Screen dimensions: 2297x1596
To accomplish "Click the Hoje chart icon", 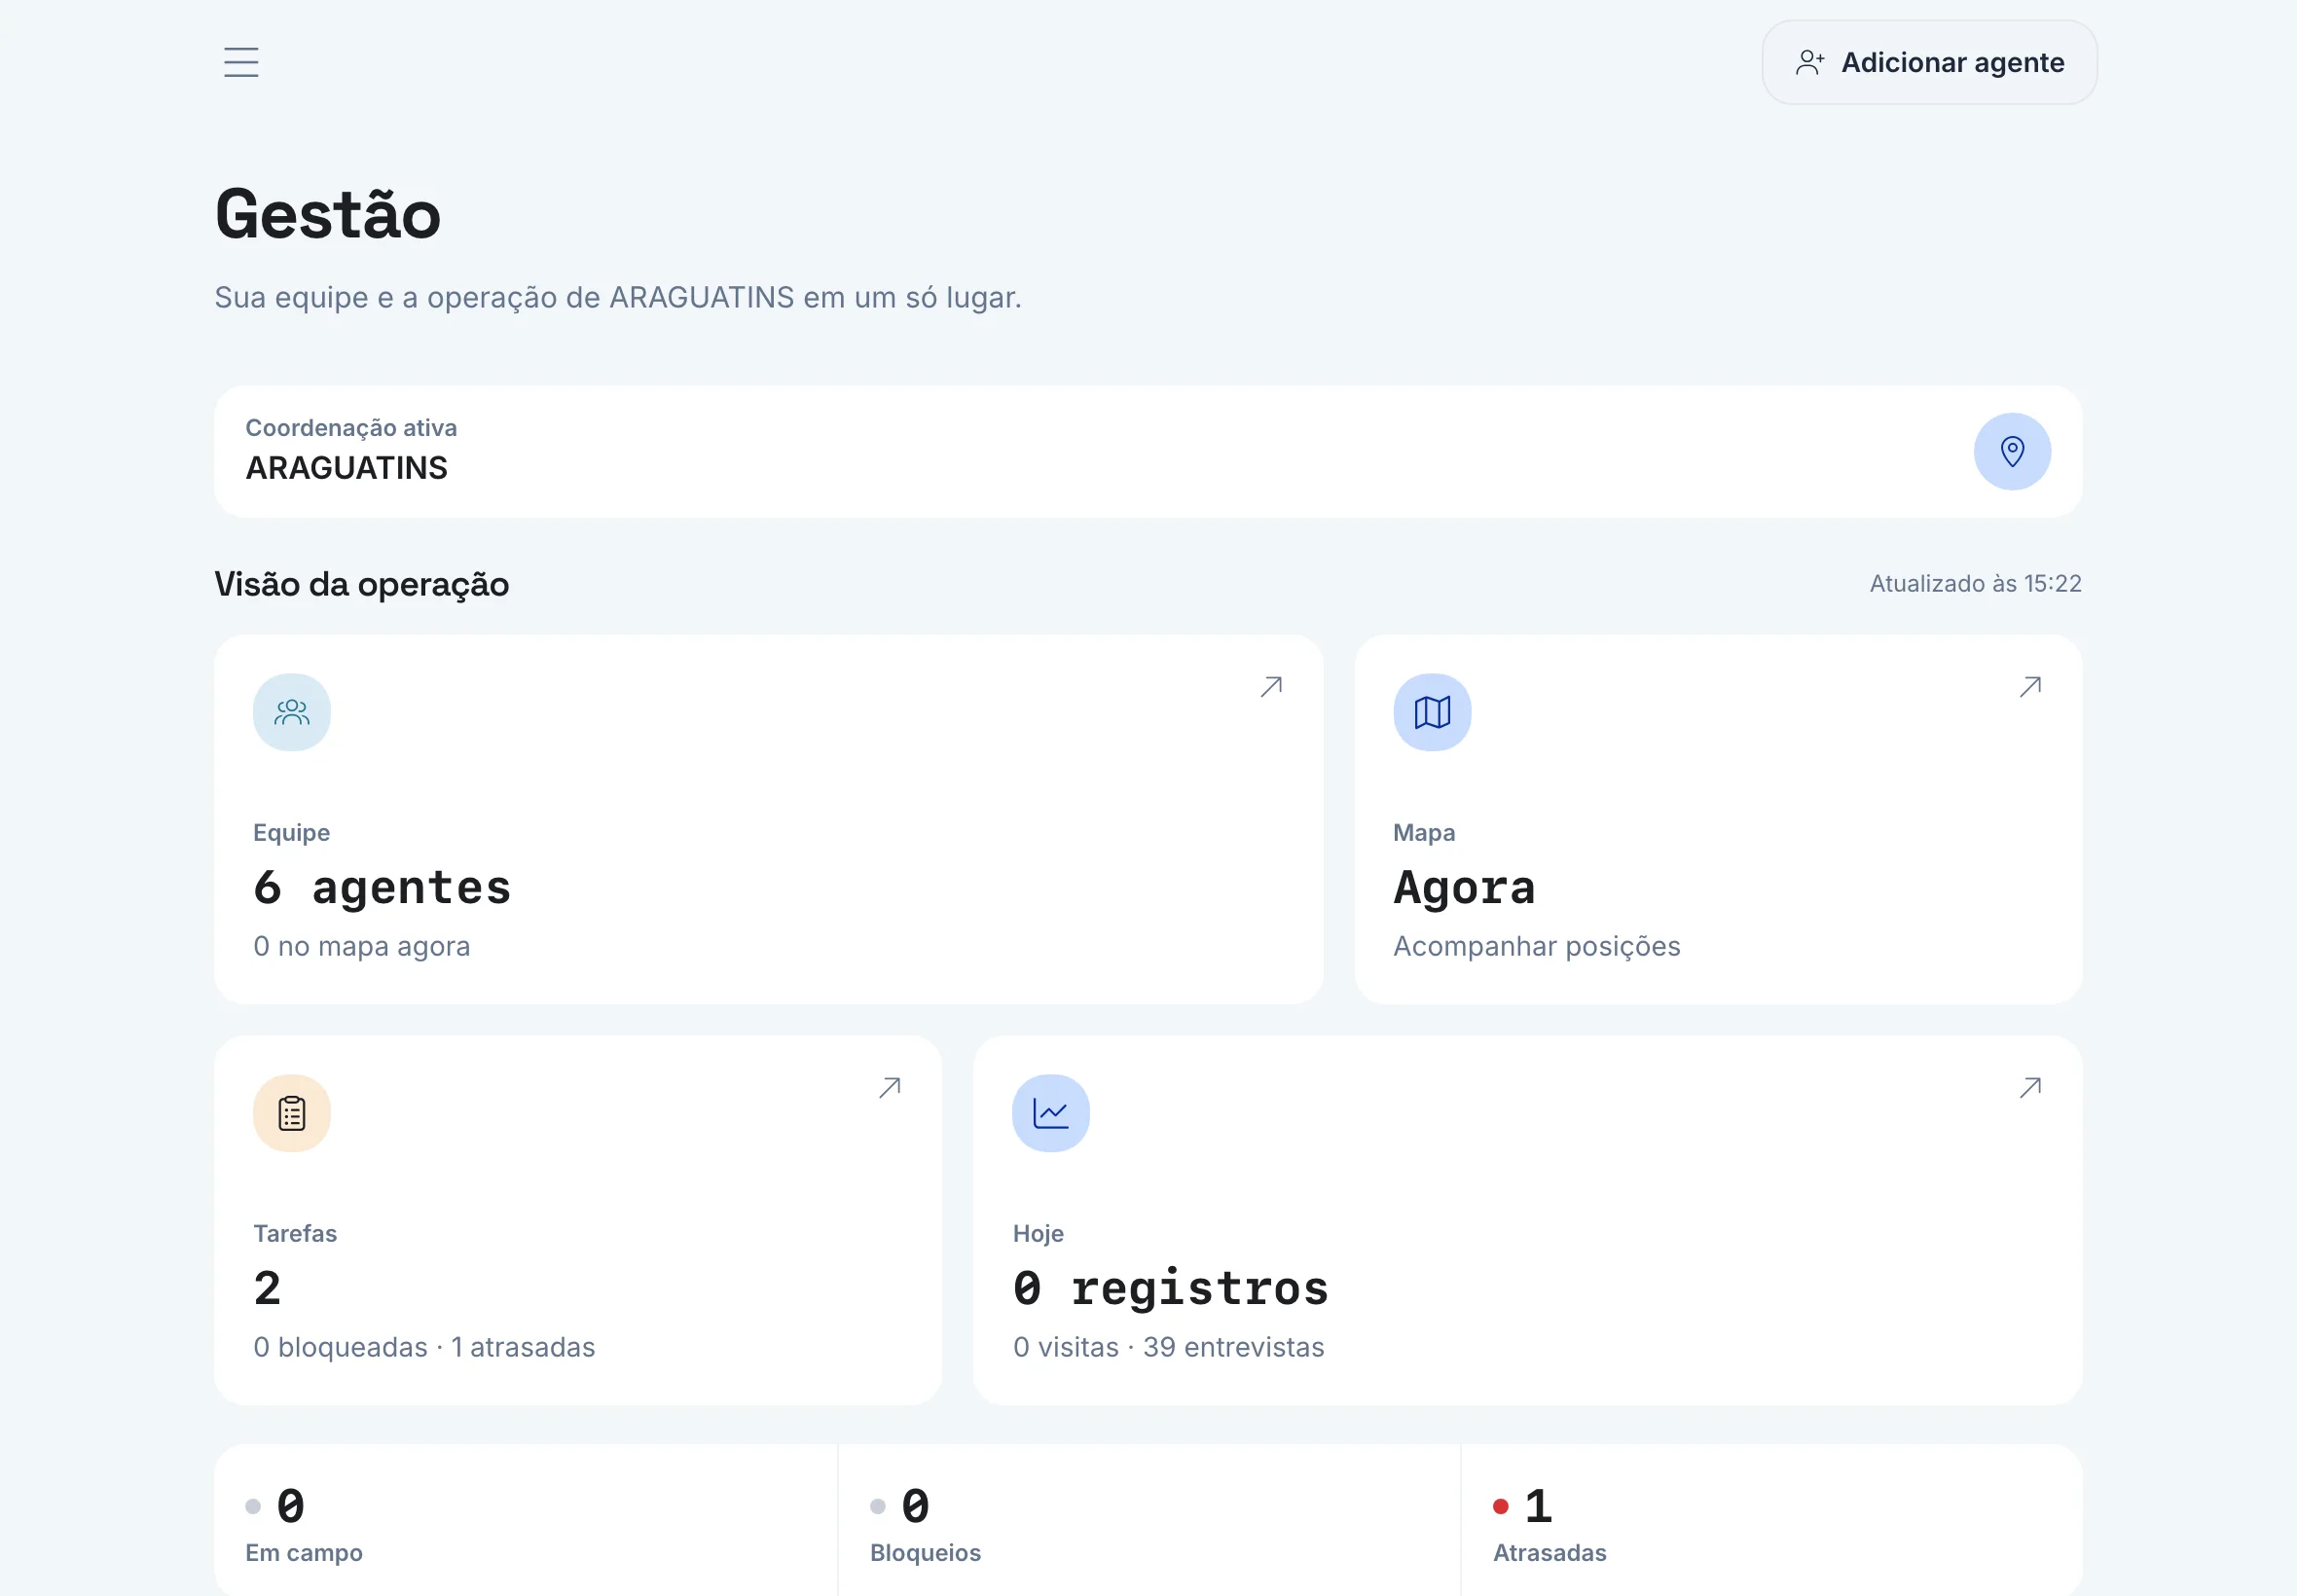I will pos(1051,1113).
